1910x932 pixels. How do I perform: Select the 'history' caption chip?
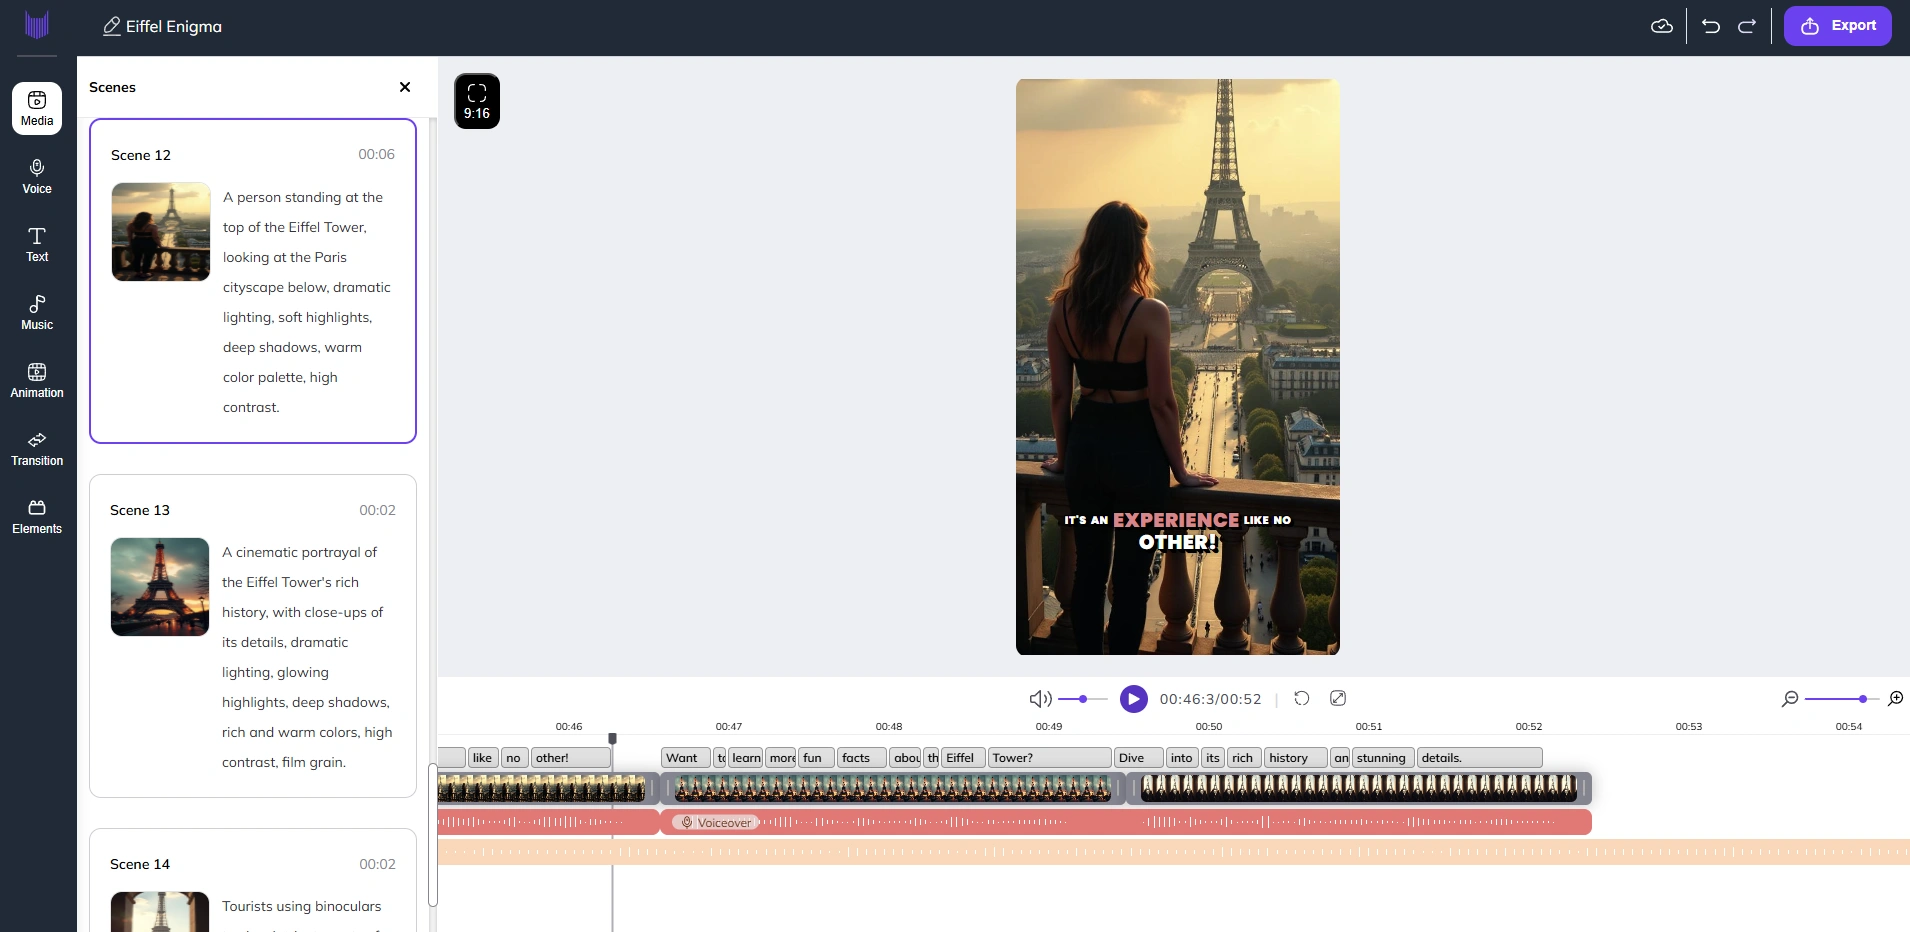[1295, 758]
